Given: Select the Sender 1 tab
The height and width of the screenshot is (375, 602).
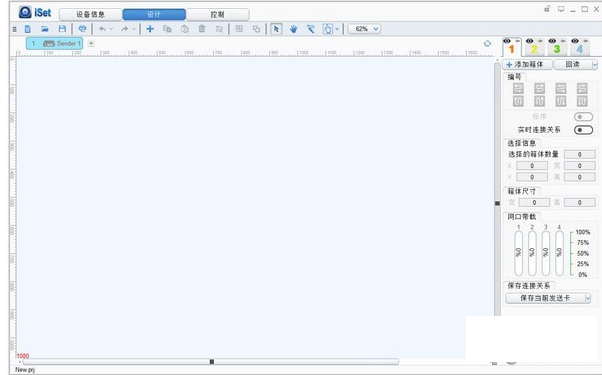Looking at the screenshot, I should [55, 43].
